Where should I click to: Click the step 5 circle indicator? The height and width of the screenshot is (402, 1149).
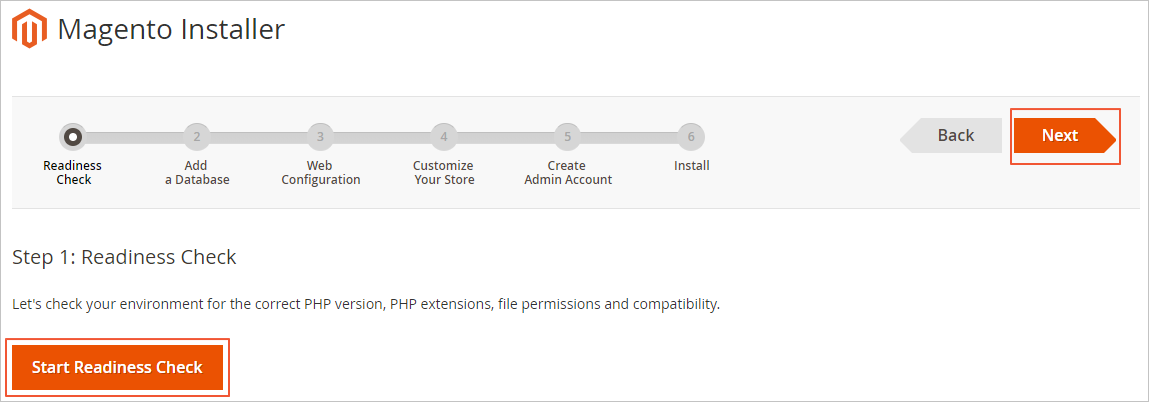[x=567, y=136]
